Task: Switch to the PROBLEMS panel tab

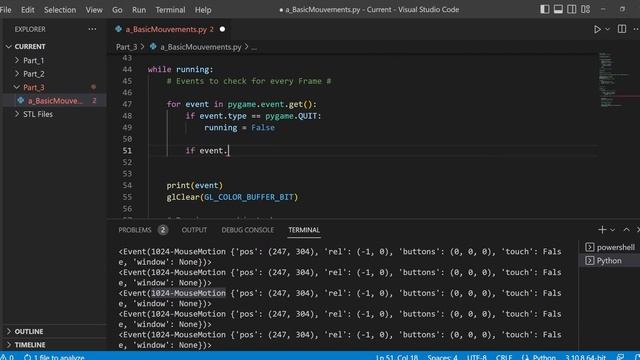Action: tap(135, 230)
